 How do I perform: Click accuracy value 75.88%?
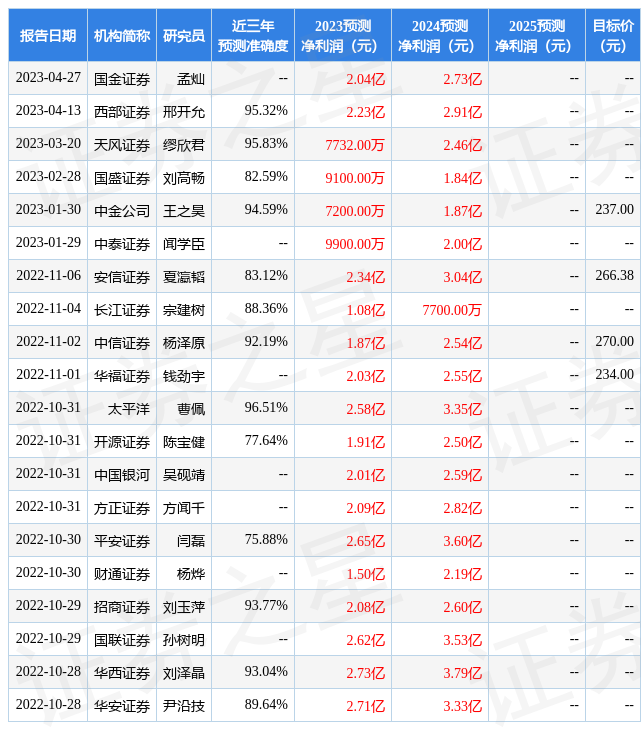(x=266, y=540)
